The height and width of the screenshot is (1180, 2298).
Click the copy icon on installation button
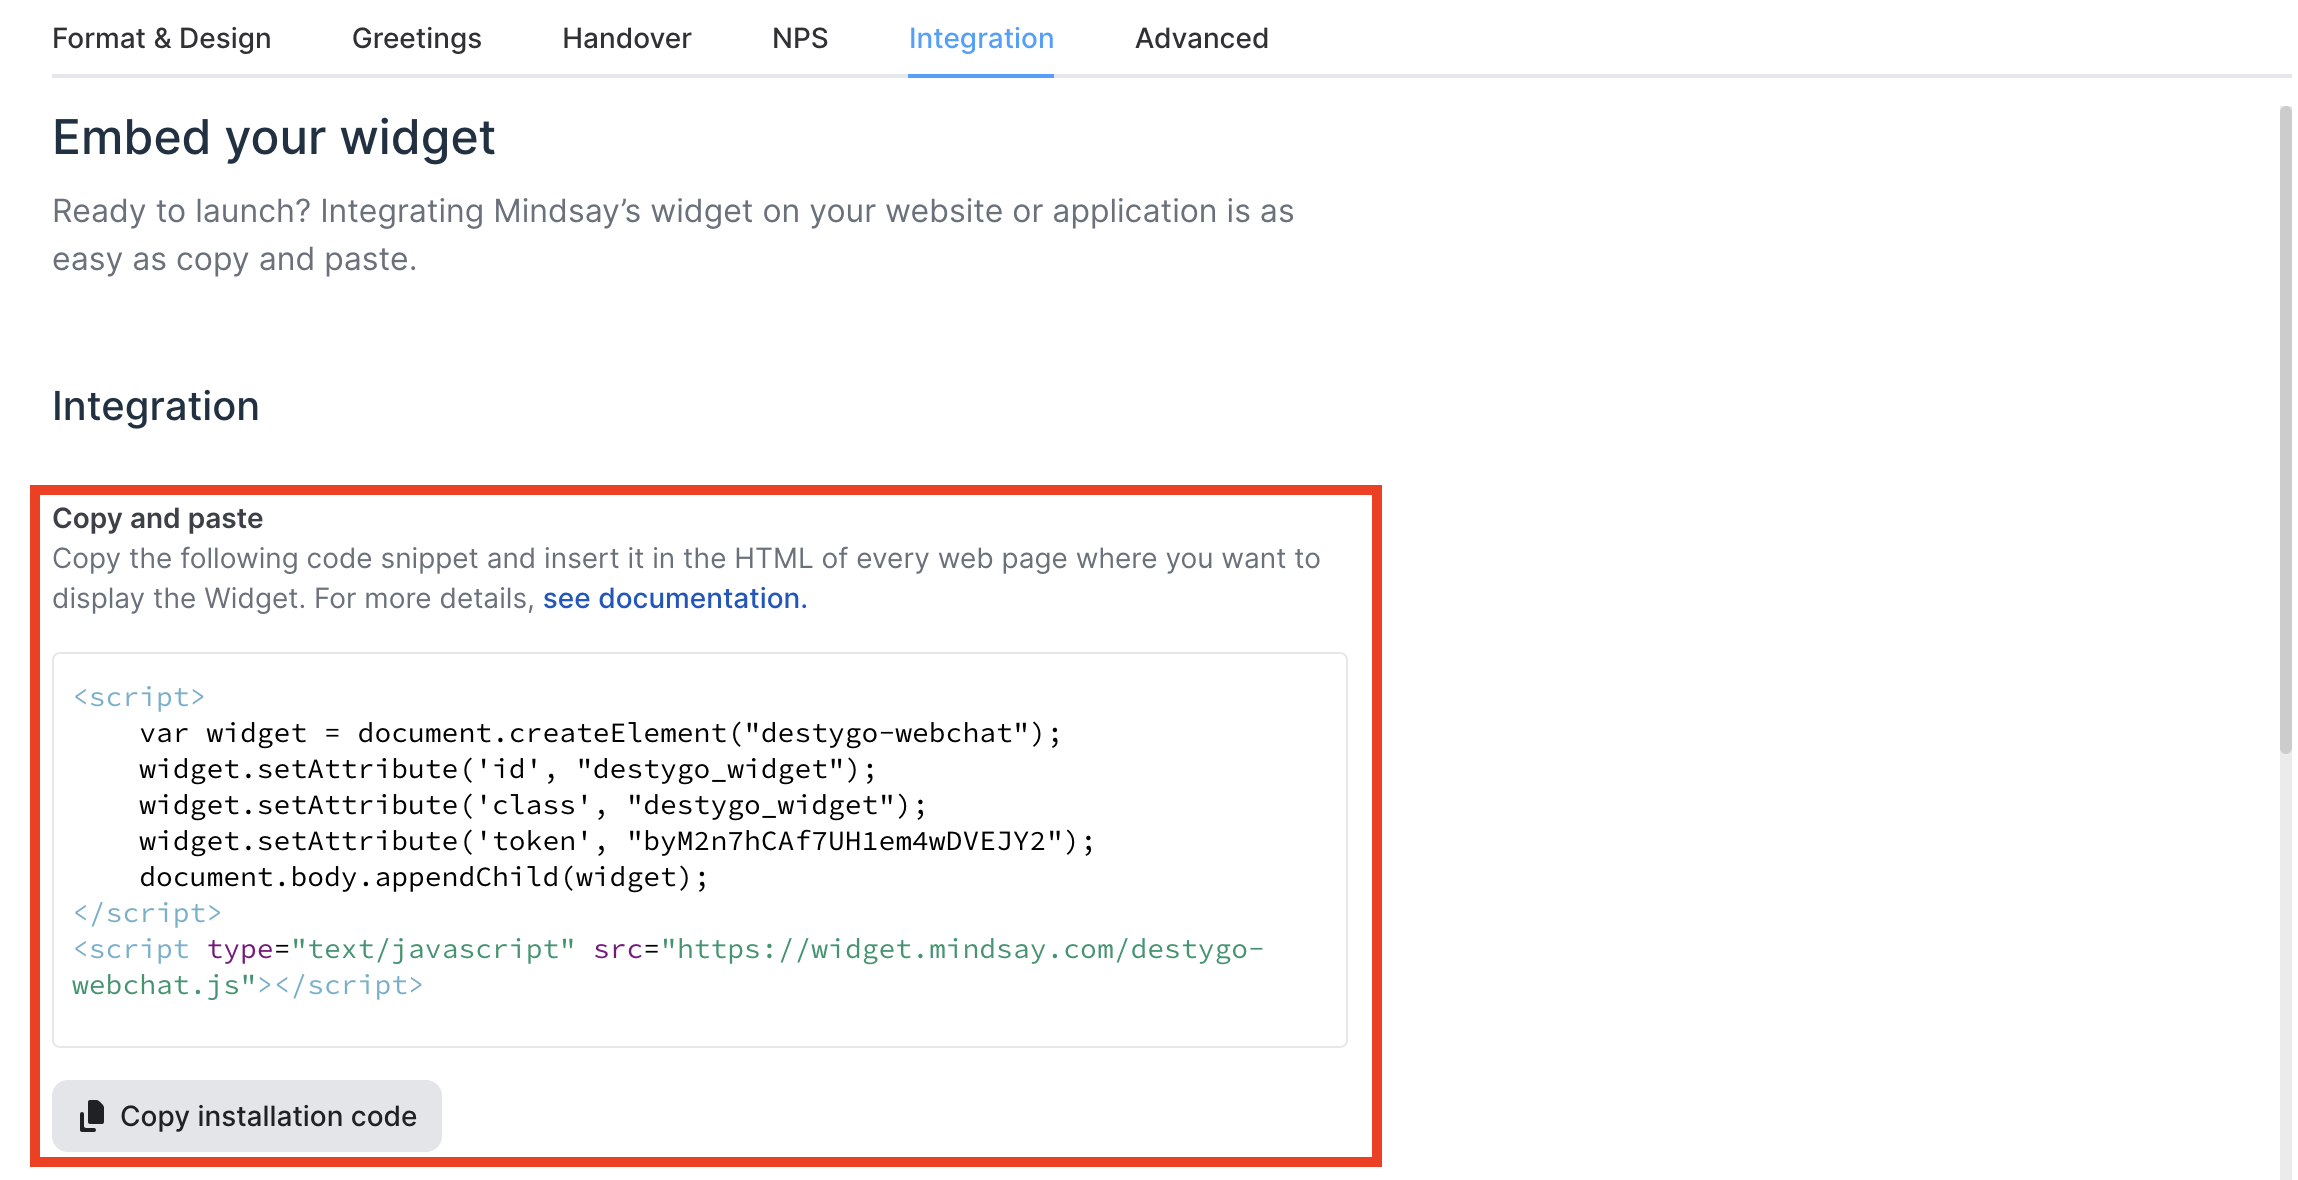(92, 1116)
